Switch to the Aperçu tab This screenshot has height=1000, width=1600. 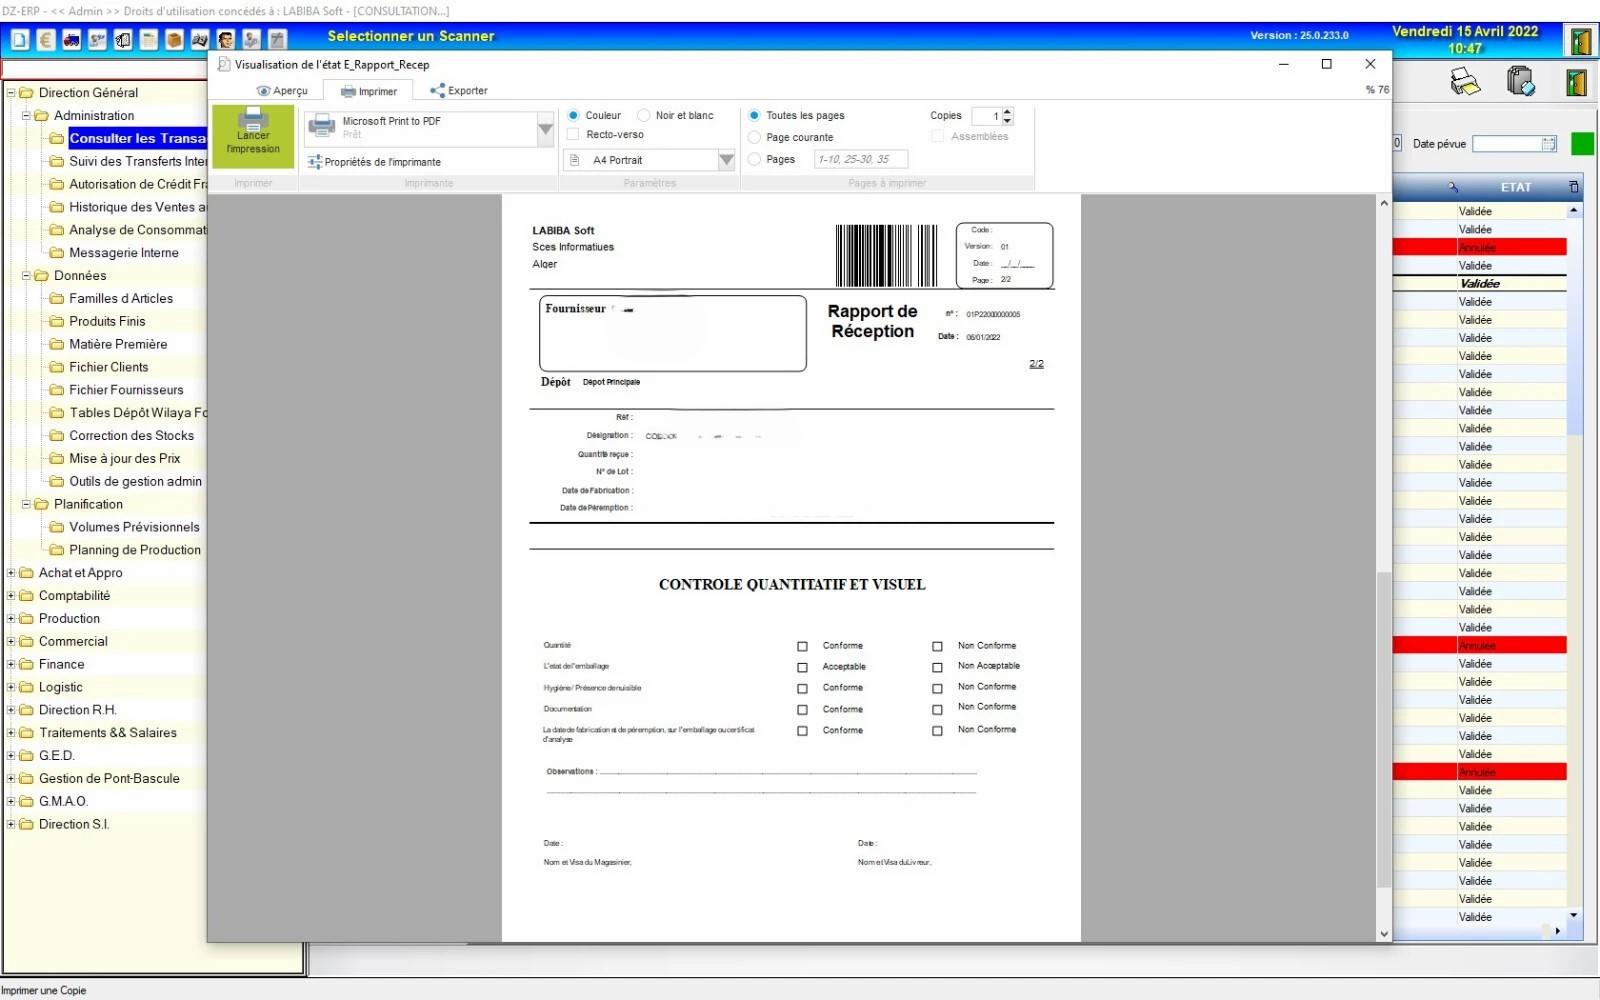click(282, 91)
